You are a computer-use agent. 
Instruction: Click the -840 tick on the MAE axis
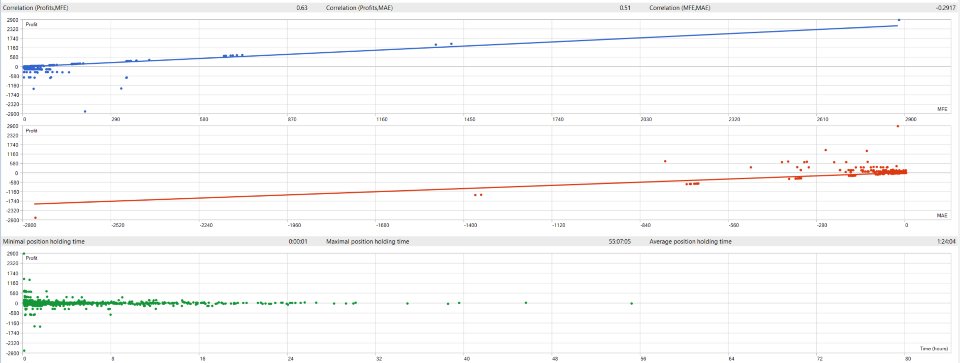645,225
